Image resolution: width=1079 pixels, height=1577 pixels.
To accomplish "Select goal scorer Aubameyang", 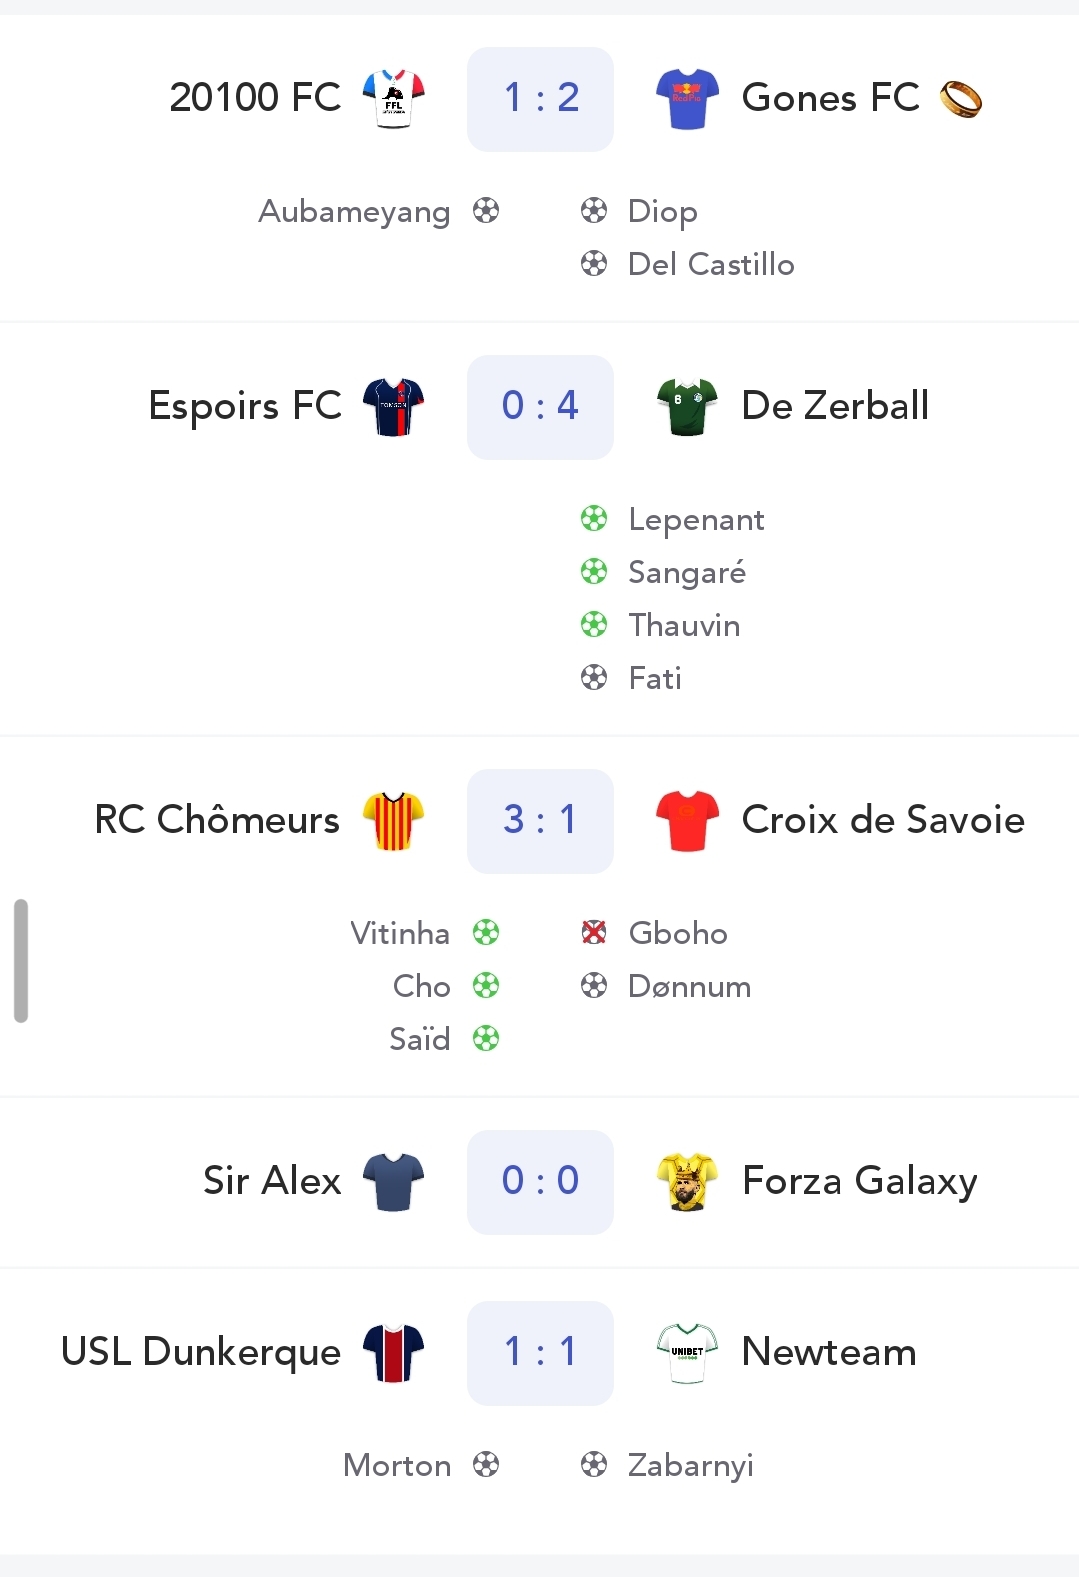I will tap(354, 212).
